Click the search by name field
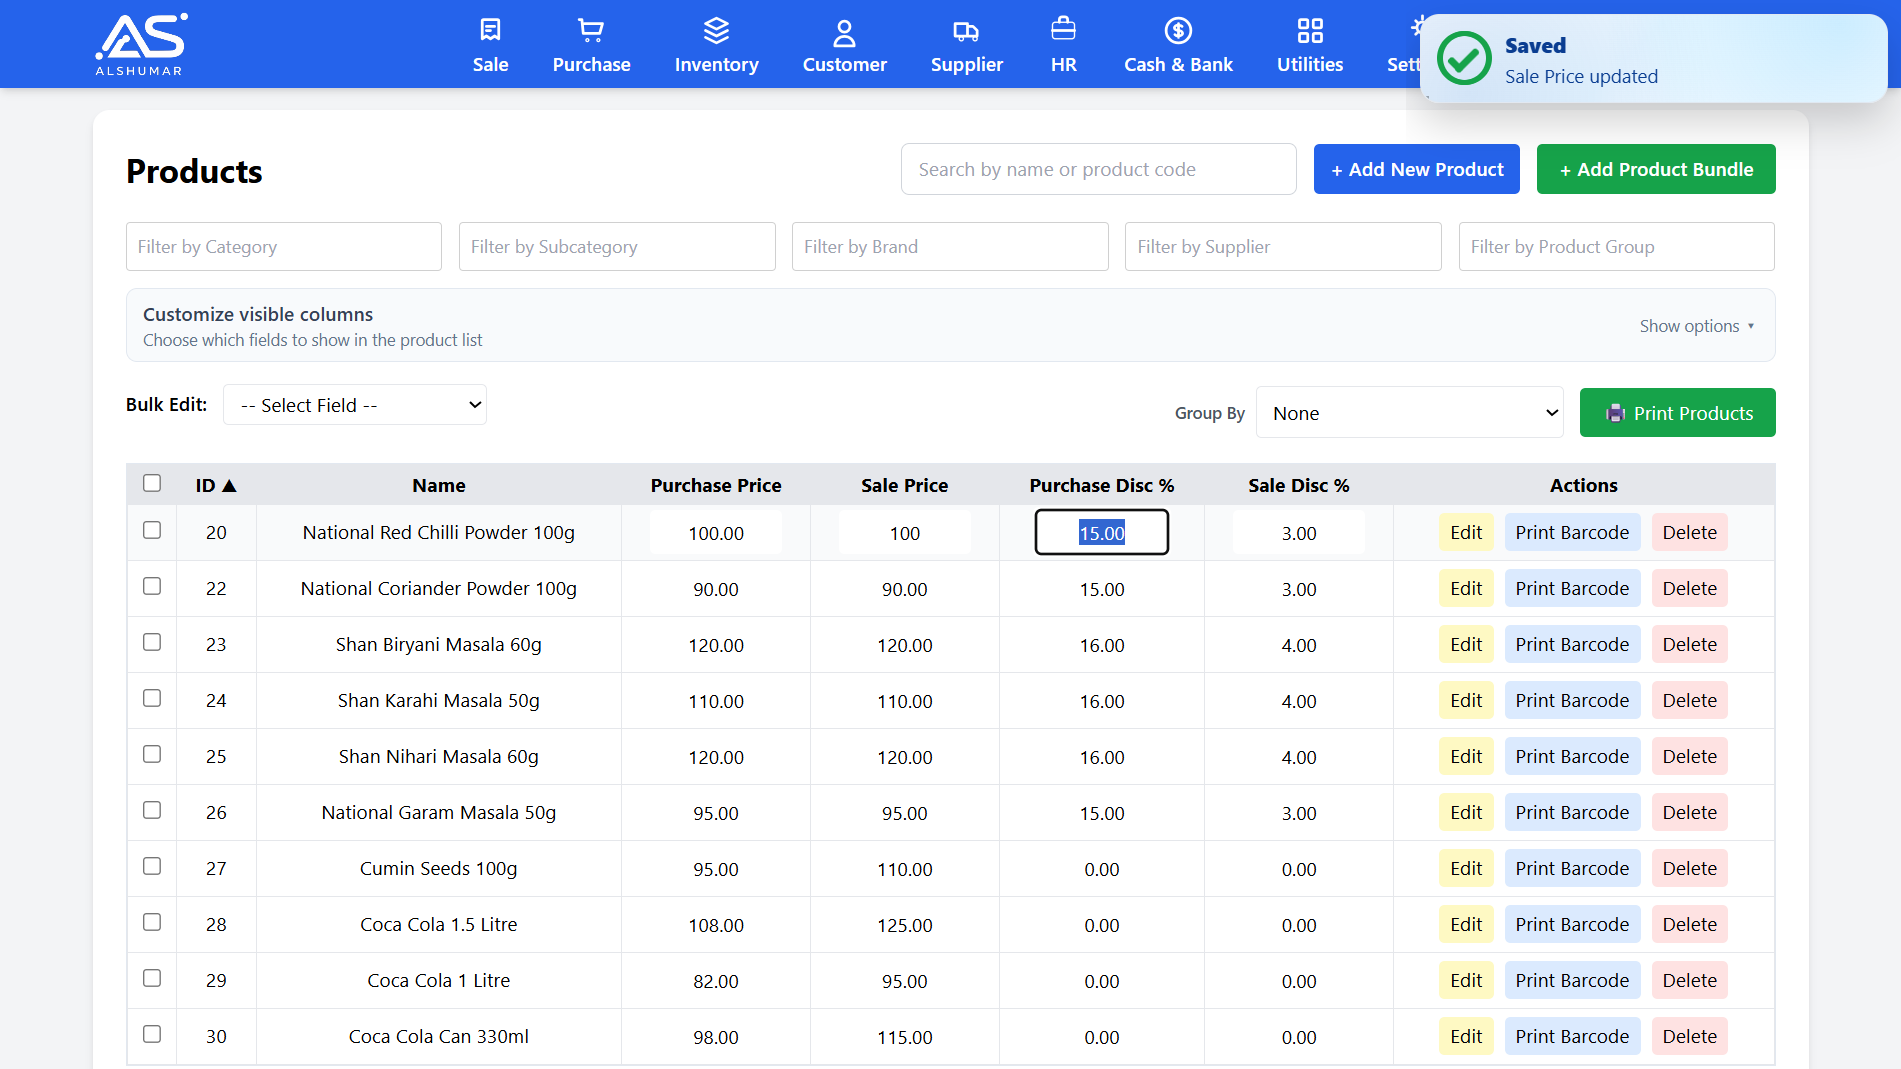Image resolution: width=1901 pixels, height=1069 pixels. 1097,168
